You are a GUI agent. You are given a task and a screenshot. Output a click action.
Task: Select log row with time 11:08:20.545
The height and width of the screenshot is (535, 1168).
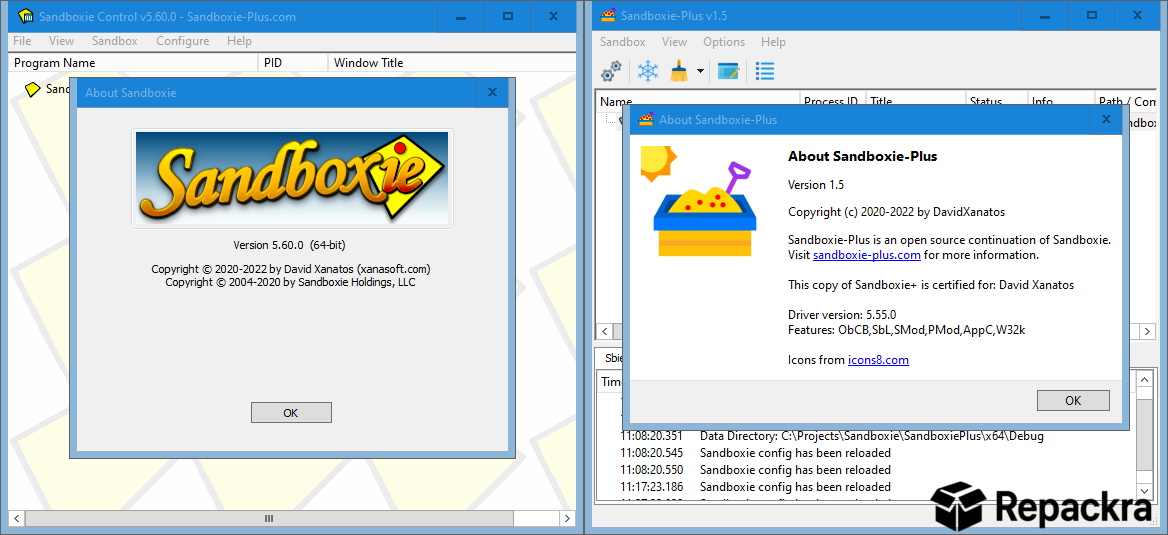[x=866, y=453]
